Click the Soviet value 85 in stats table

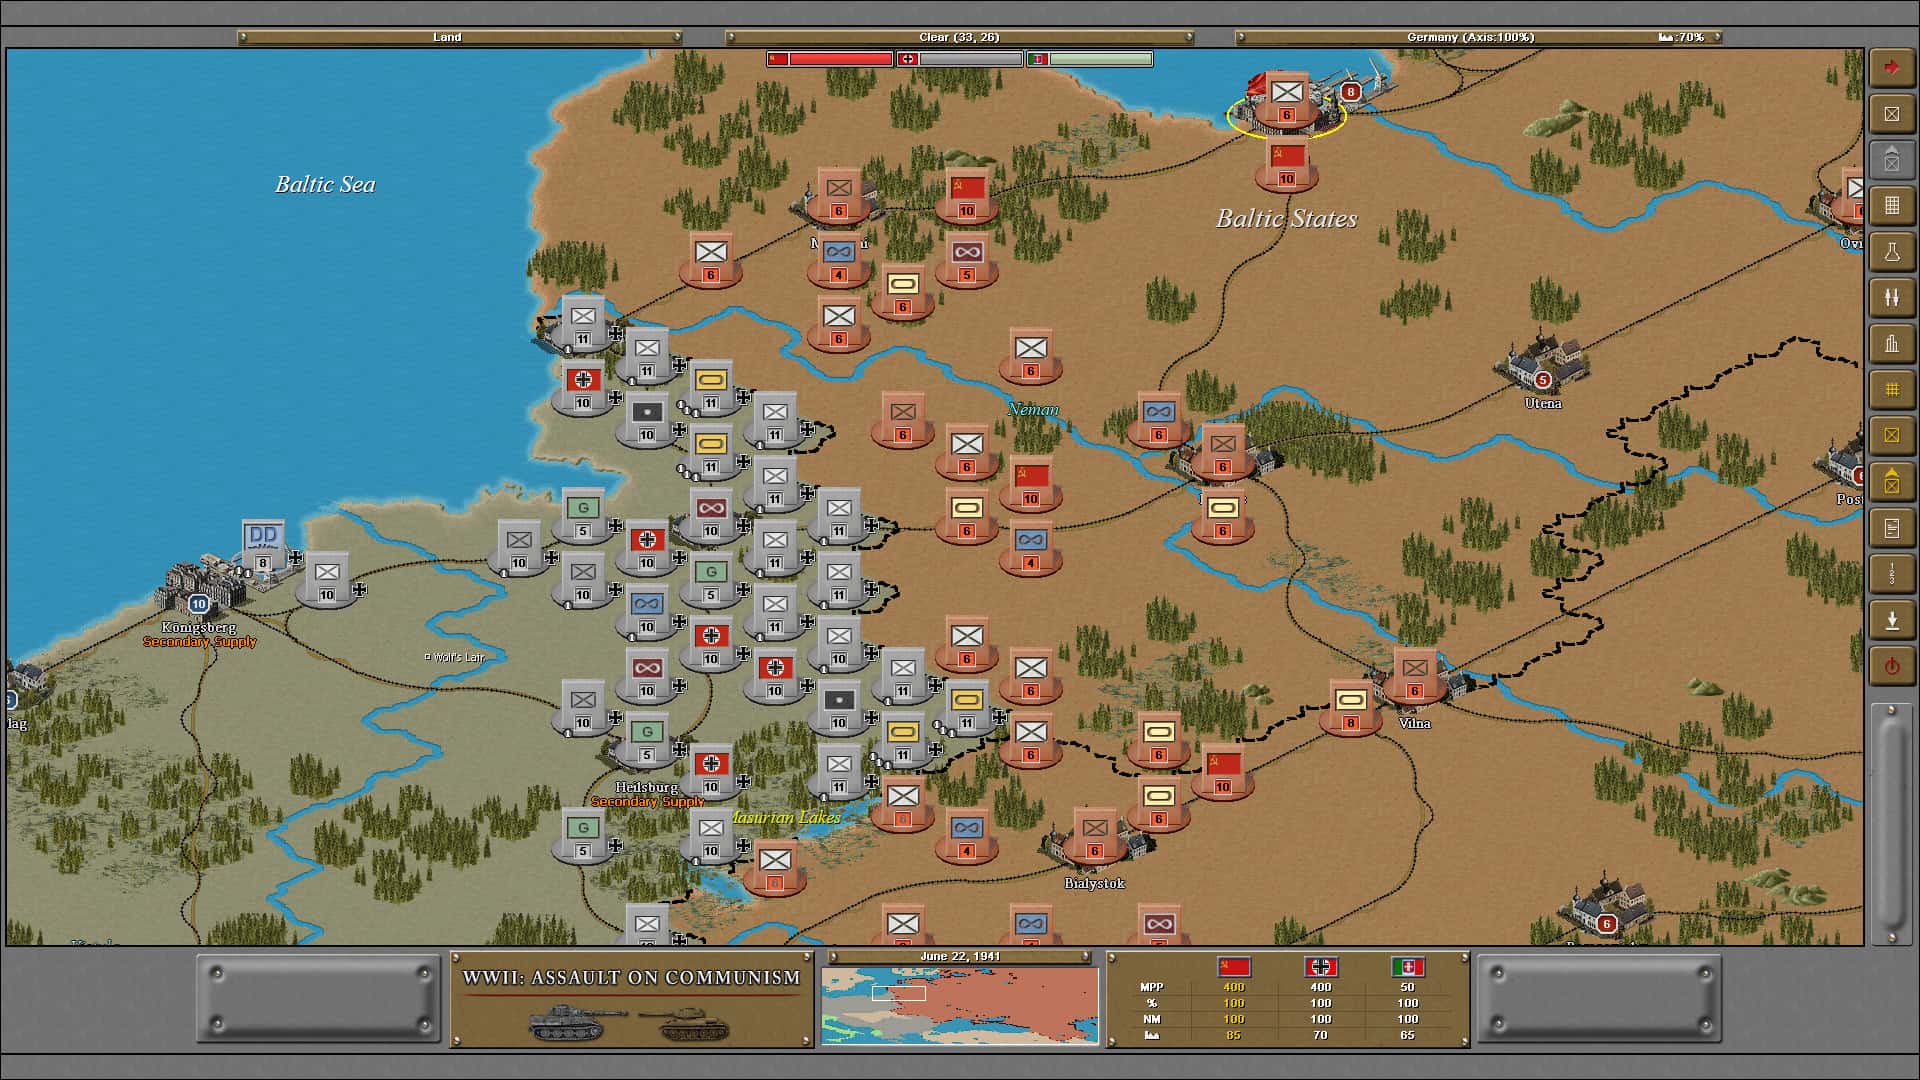coord(1233,1035)
